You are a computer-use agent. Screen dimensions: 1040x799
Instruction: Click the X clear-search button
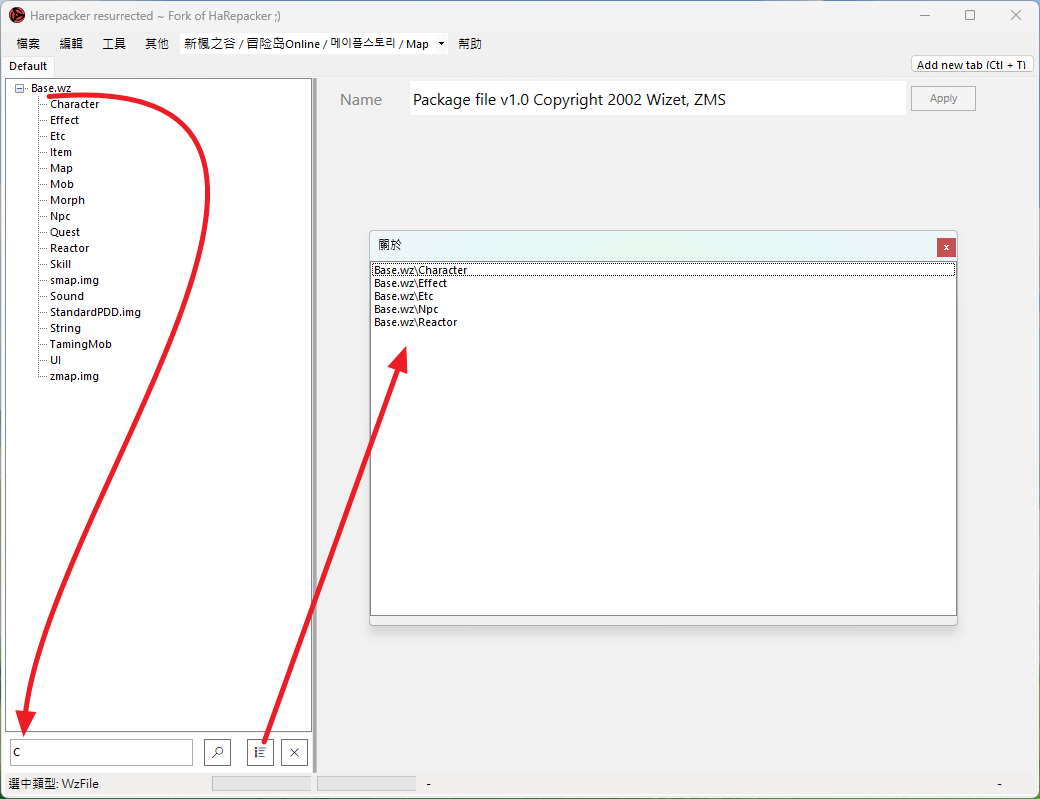click(x=294, y=753)
